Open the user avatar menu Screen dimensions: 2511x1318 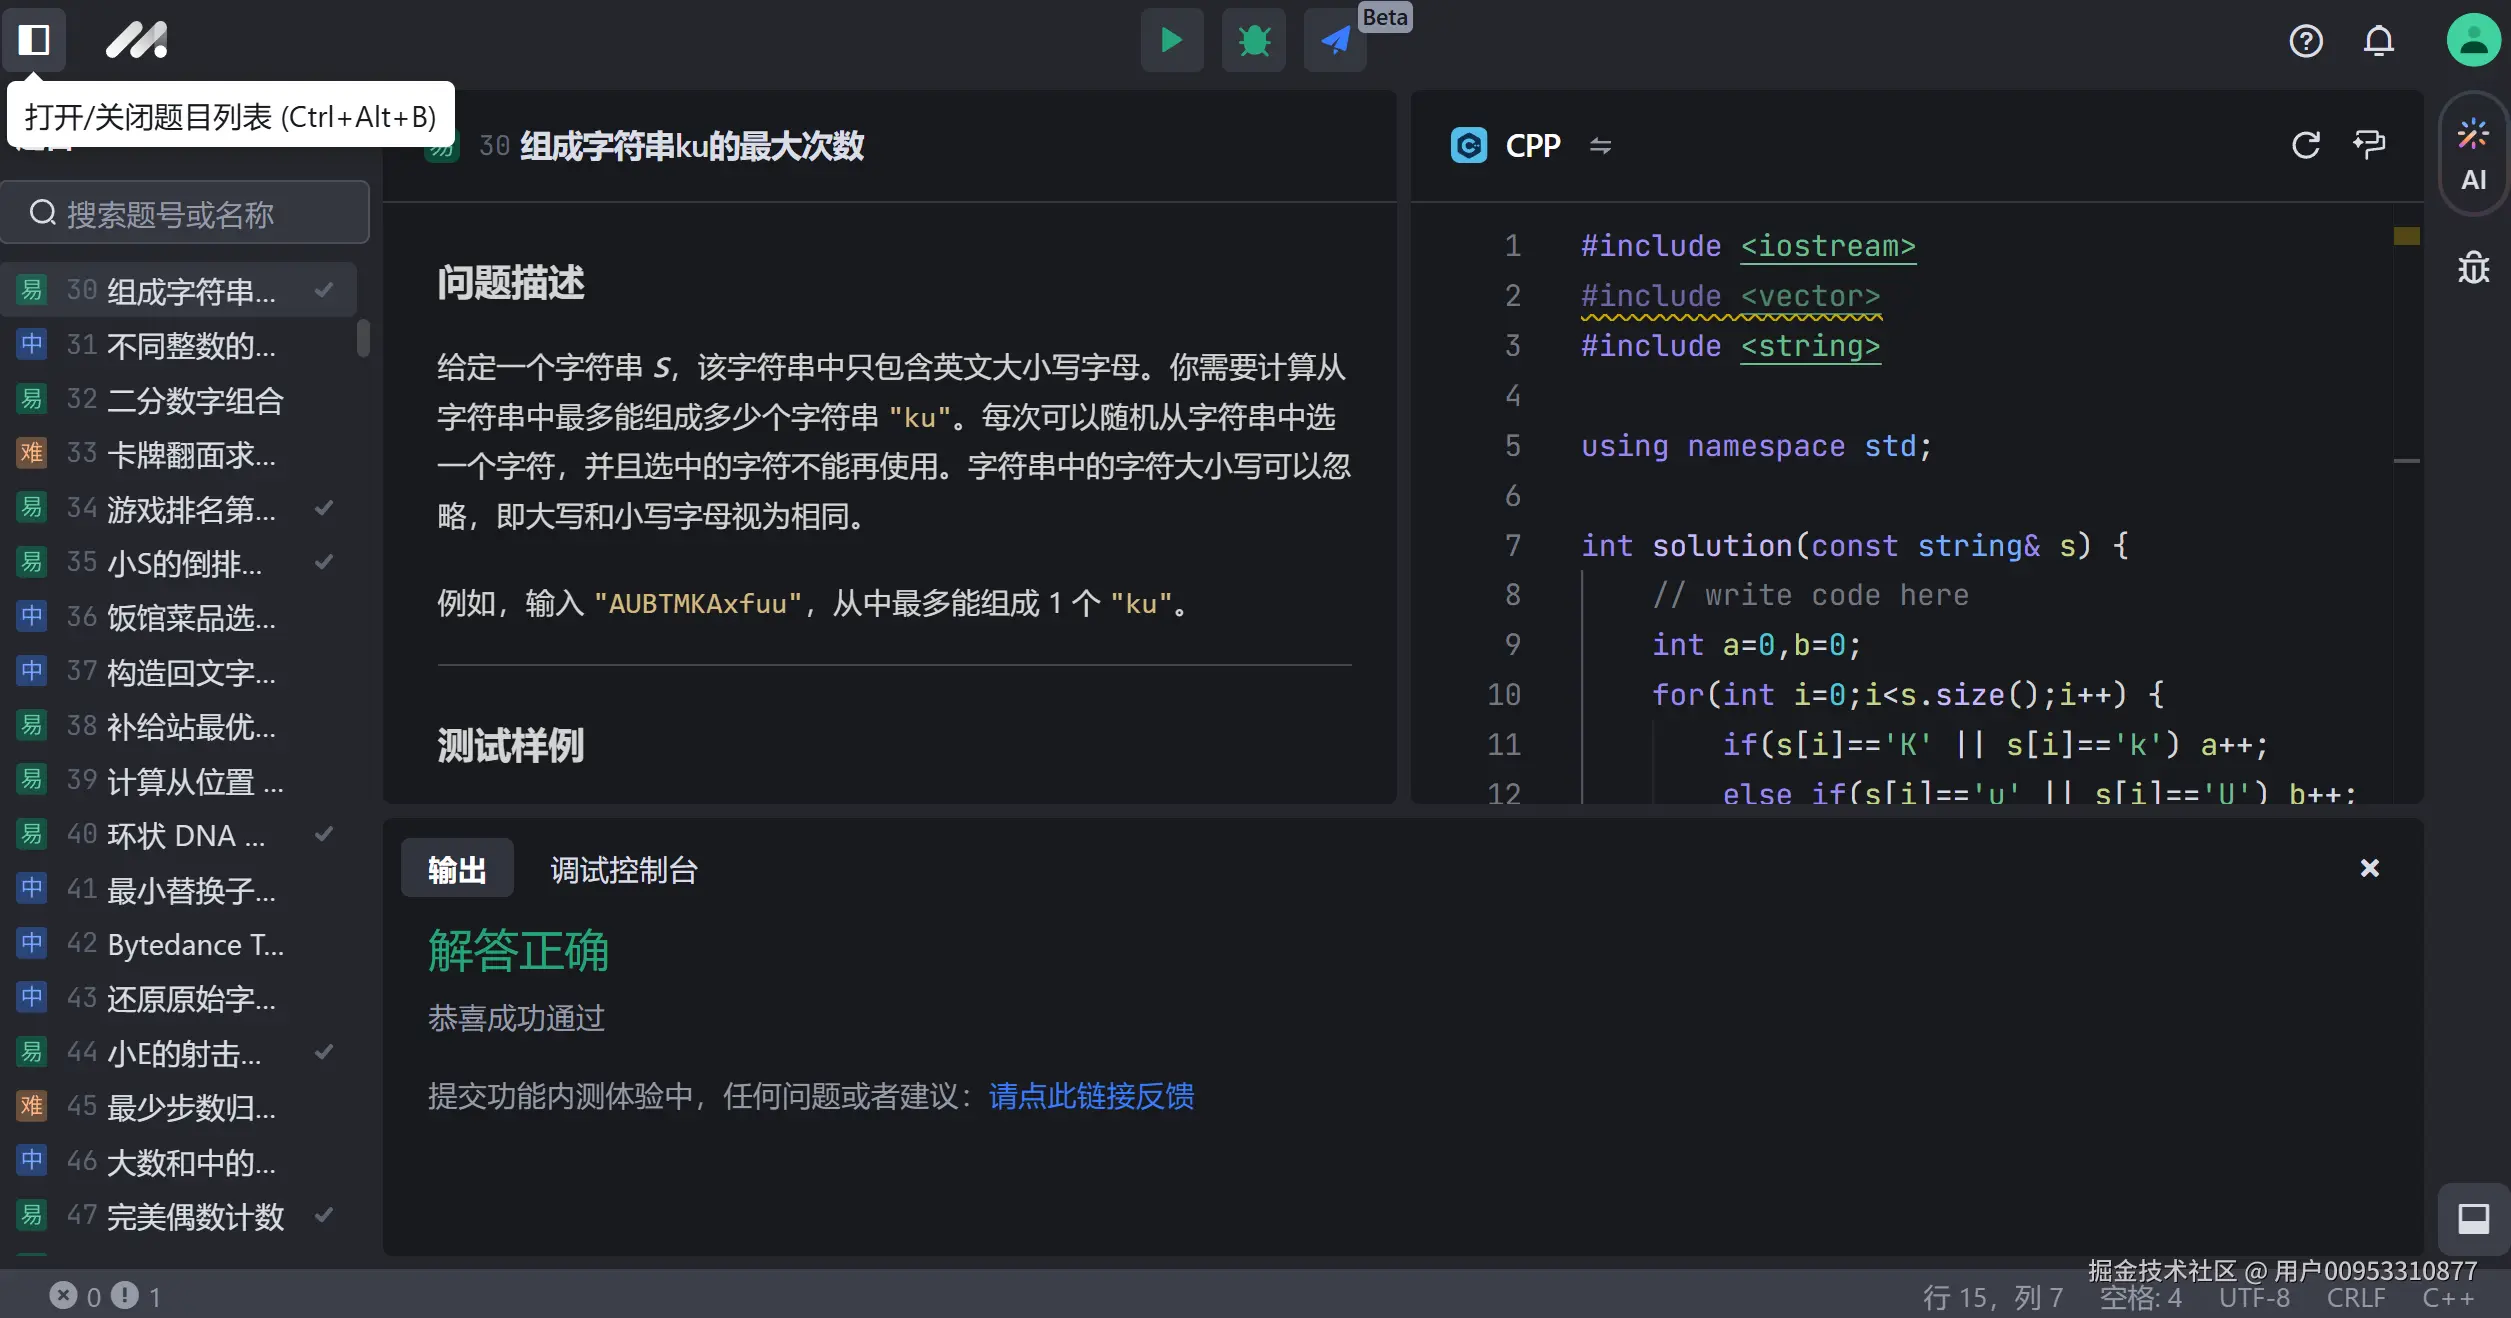(2473, 40)
